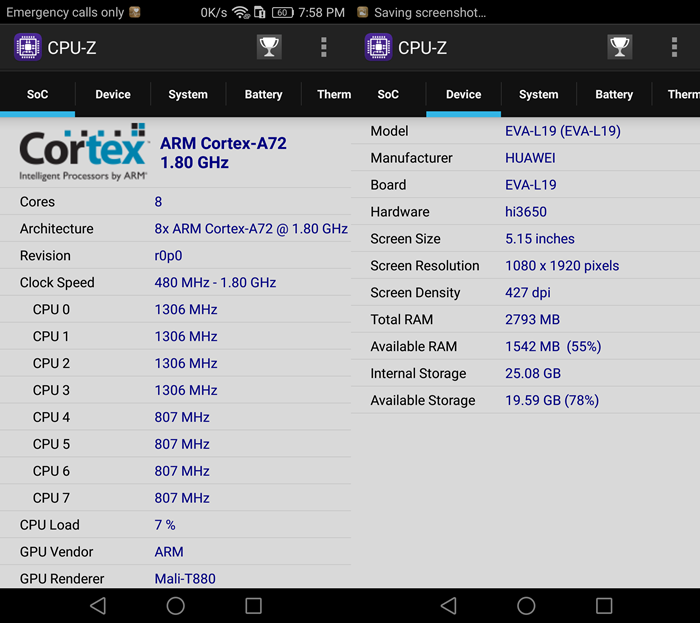Tap the CPU 3 row label

(x=51, y=390)
